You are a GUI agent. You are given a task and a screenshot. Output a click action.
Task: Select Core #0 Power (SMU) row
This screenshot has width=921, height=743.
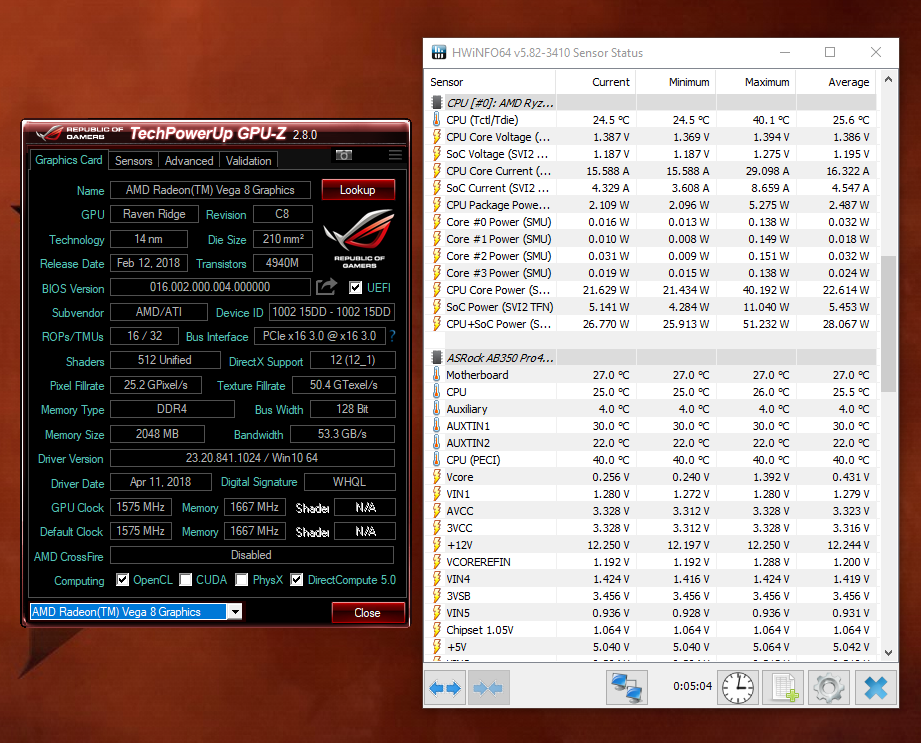[651, 222]
